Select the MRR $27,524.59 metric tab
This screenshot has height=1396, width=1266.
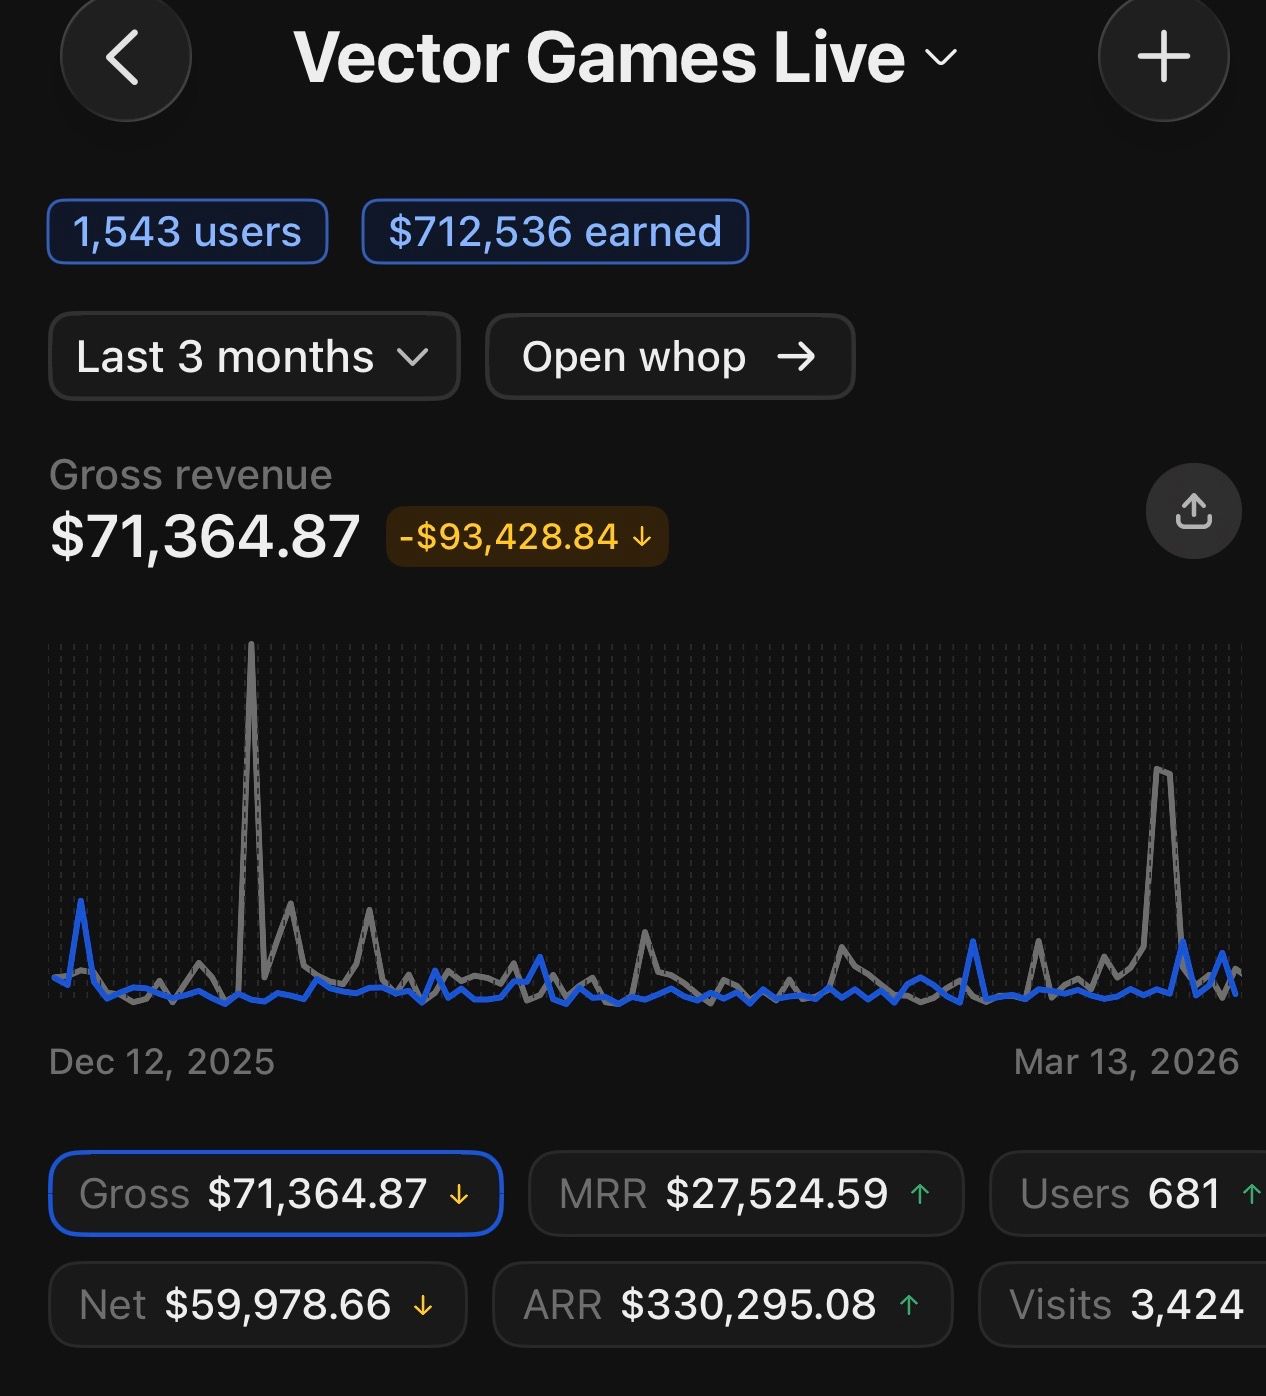pos(746,1193)
